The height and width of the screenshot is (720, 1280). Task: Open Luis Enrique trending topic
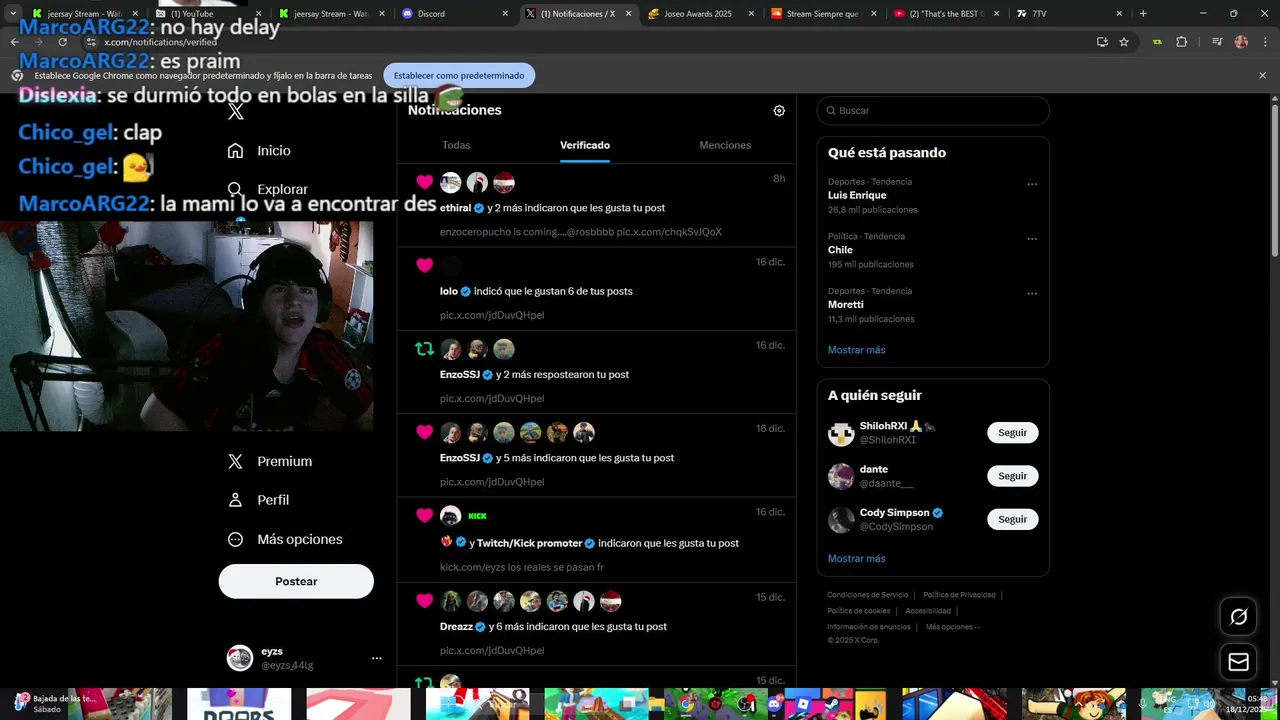click(x=933, y=196)
